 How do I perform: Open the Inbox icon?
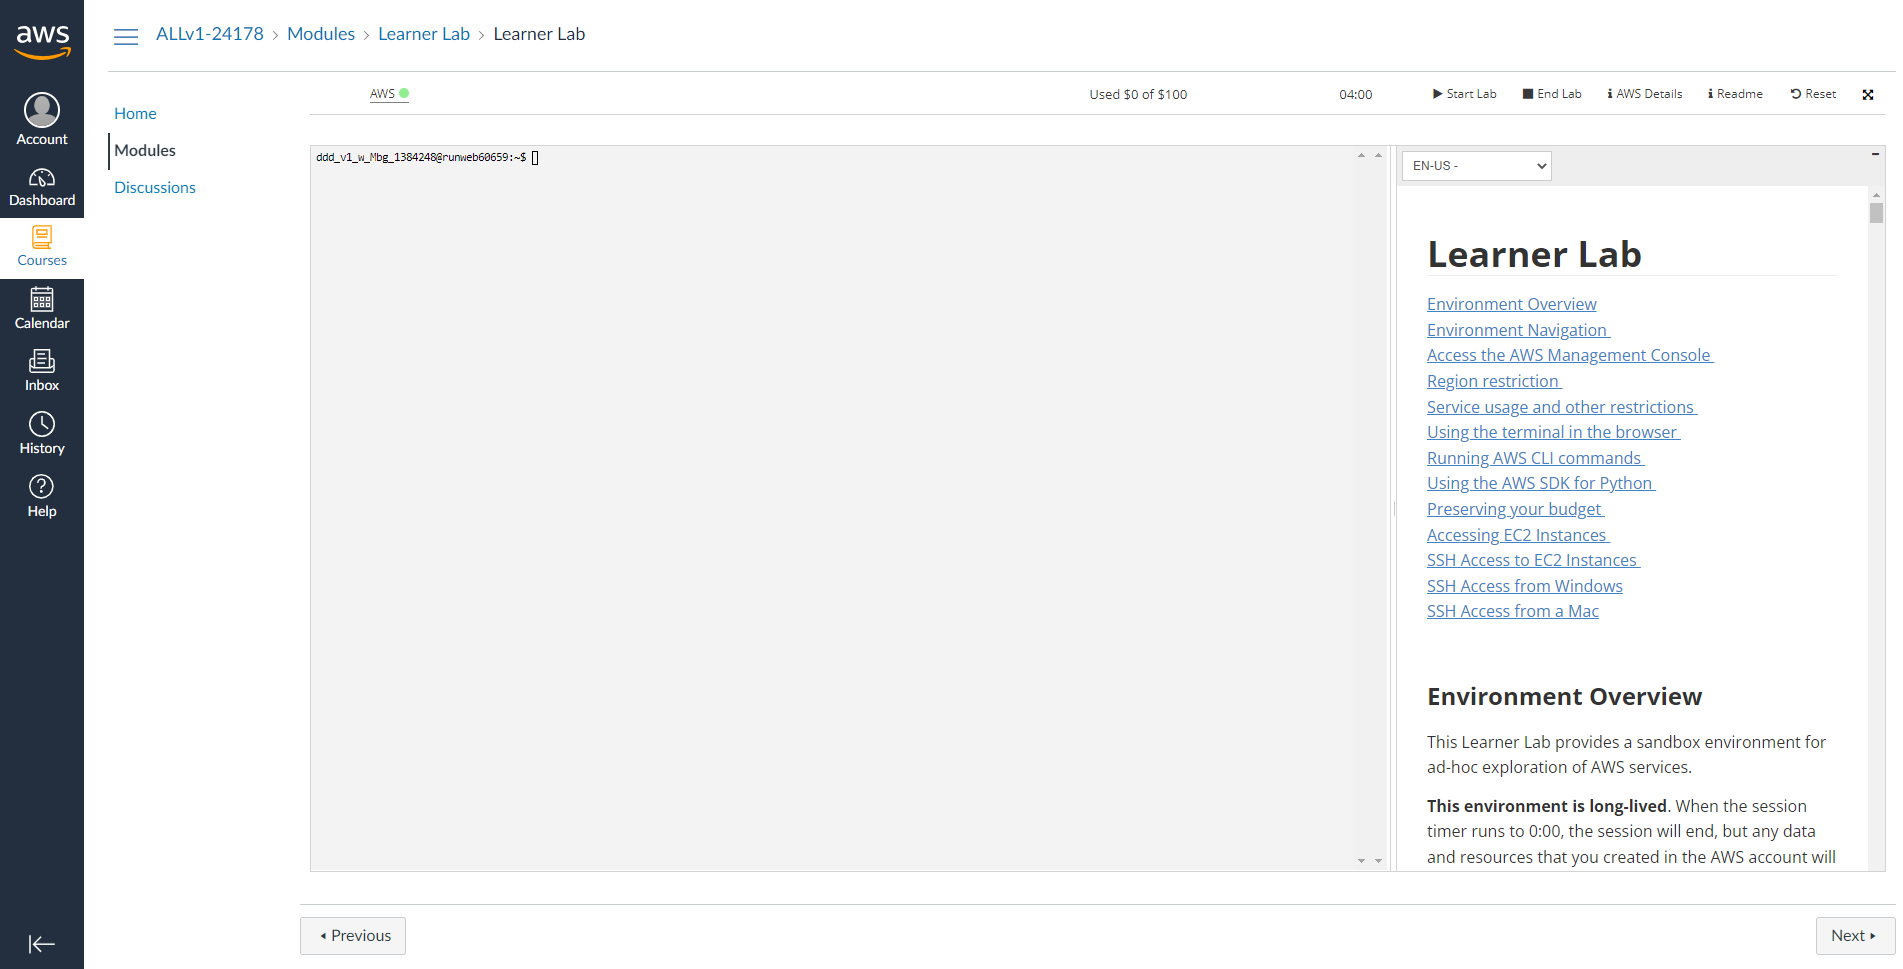(x=42, y=361)
